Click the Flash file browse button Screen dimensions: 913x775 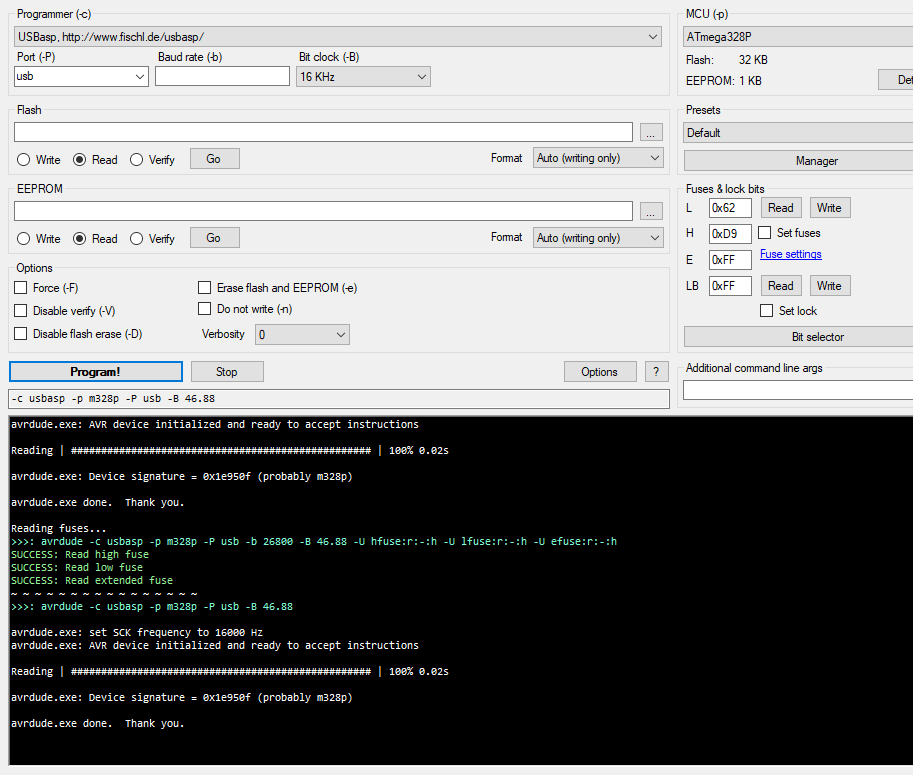pyautogui.click(x=651, y=132)
